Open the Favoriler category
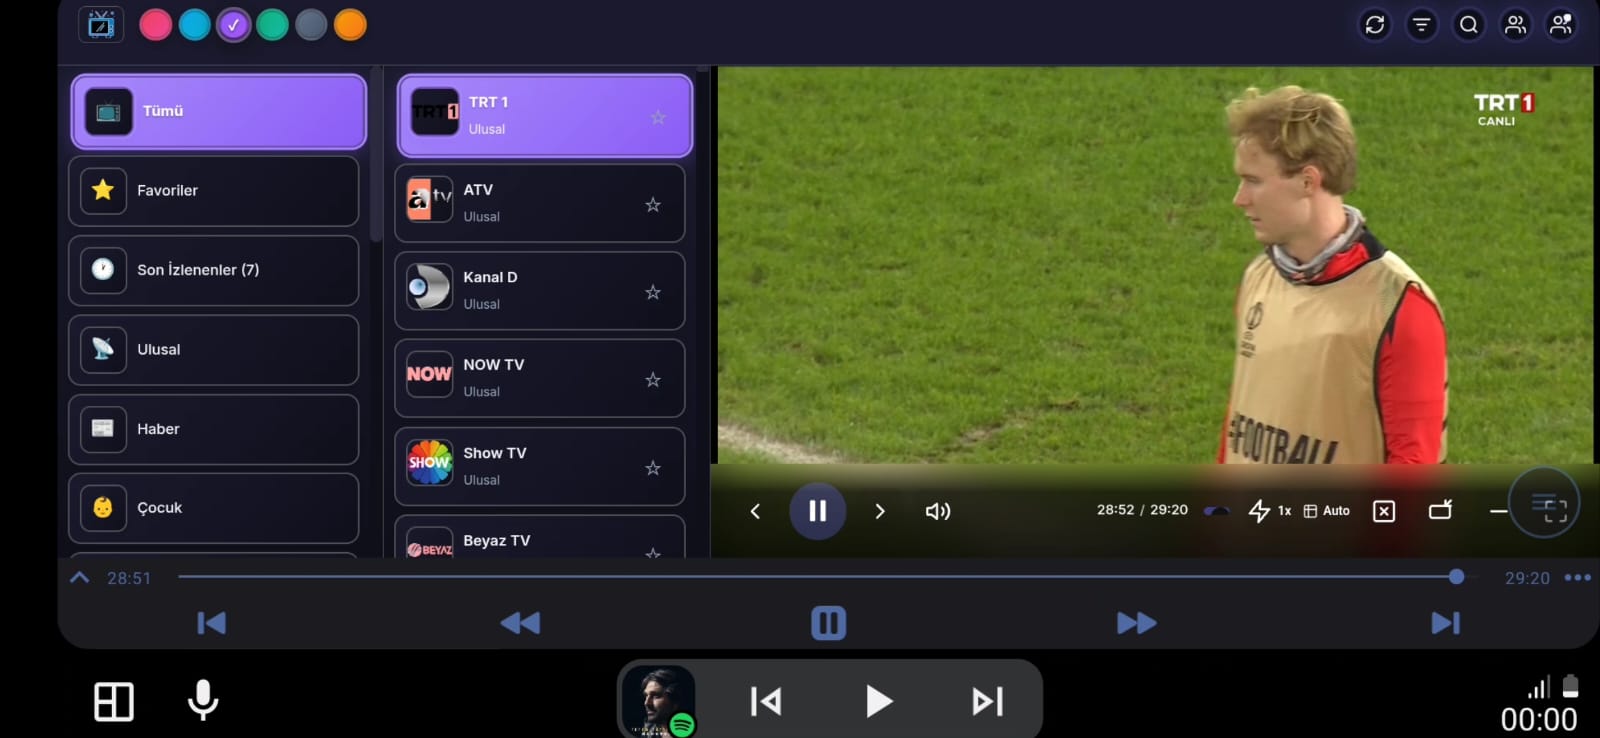This screenshot has width=1600, height=738. (213, 190)
